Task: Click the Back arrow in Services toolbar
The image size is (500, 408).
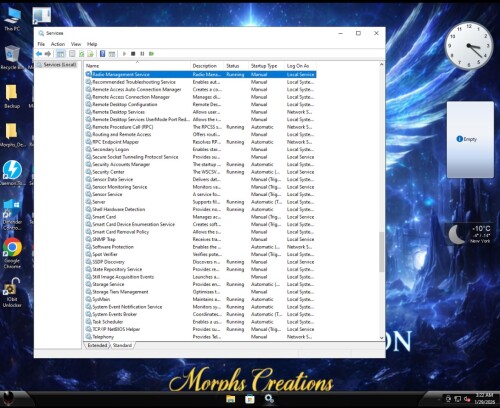Action: point(39,54)
